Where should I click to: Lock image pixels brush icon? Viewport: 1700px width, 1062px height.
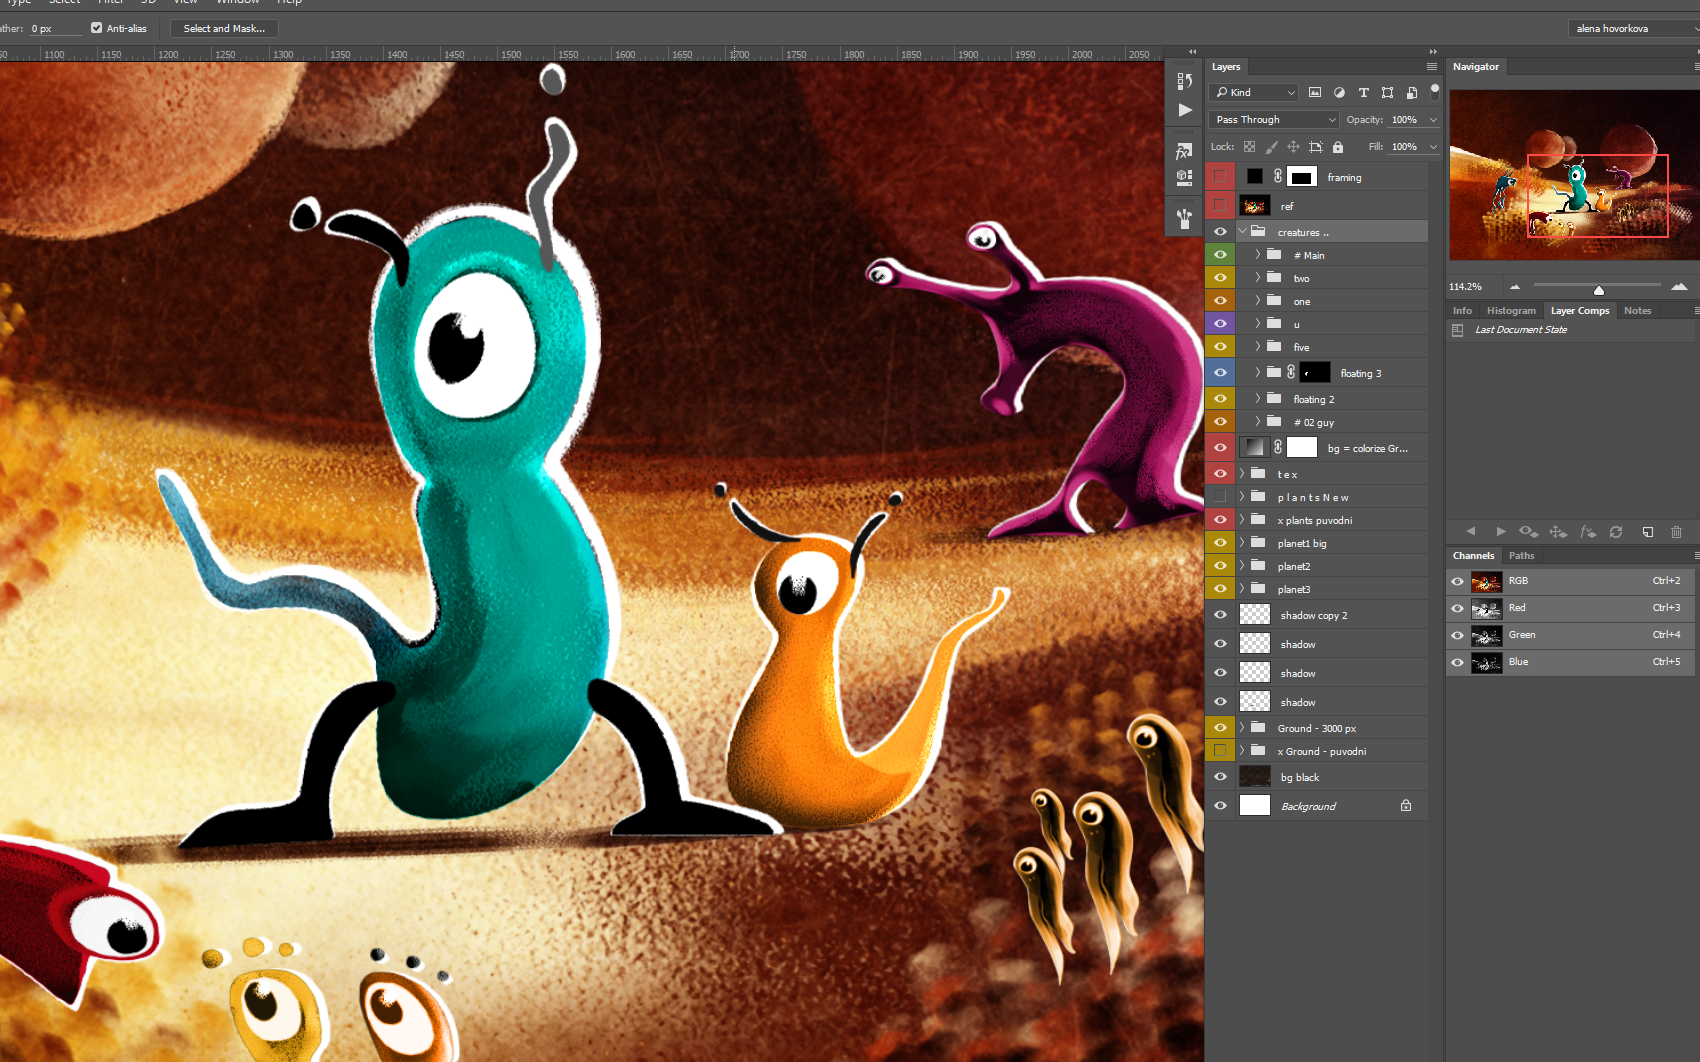coord(1271,147)
